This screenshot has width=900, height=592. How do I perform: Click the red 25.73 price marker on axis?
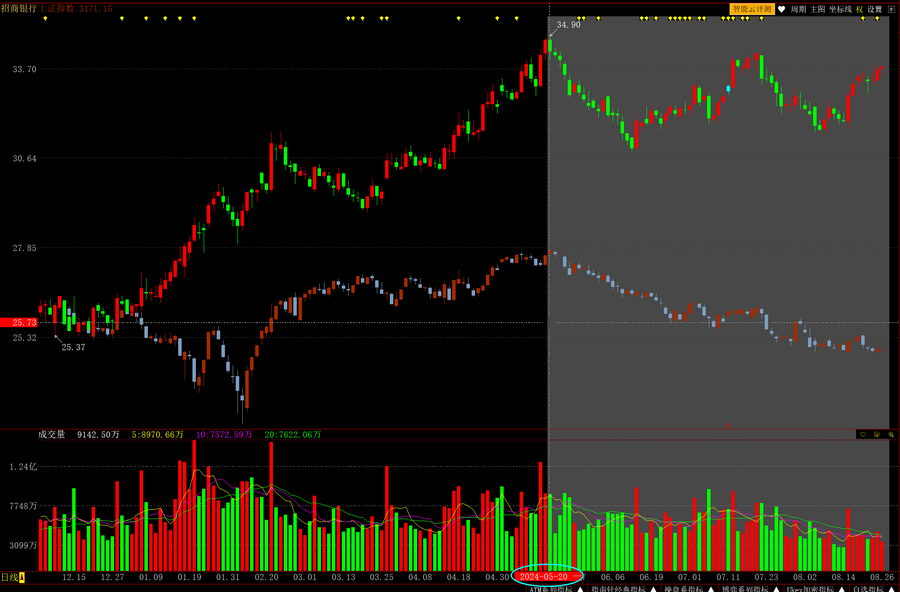pos(19,322)
